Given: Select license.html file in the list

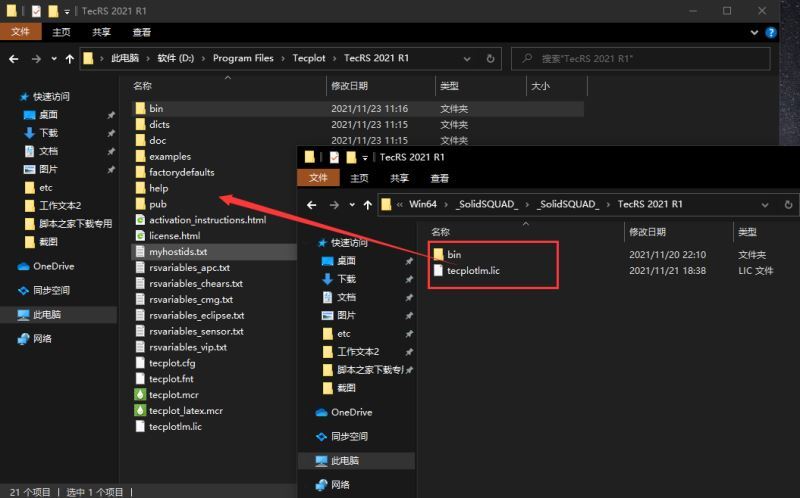Looking at the screenshot, I should click(174, 236).
